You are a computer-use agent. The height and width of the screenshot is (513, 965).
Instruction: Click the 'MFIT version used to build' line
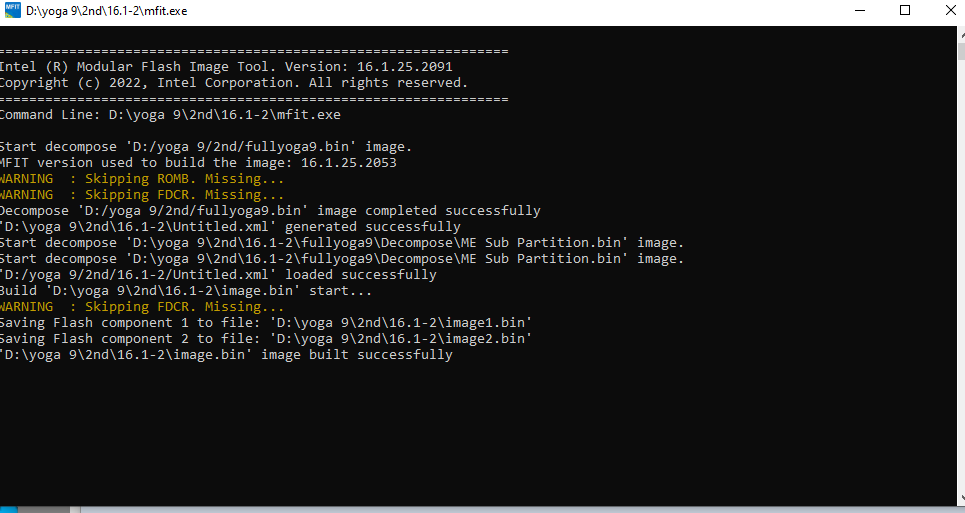[198, 162]
